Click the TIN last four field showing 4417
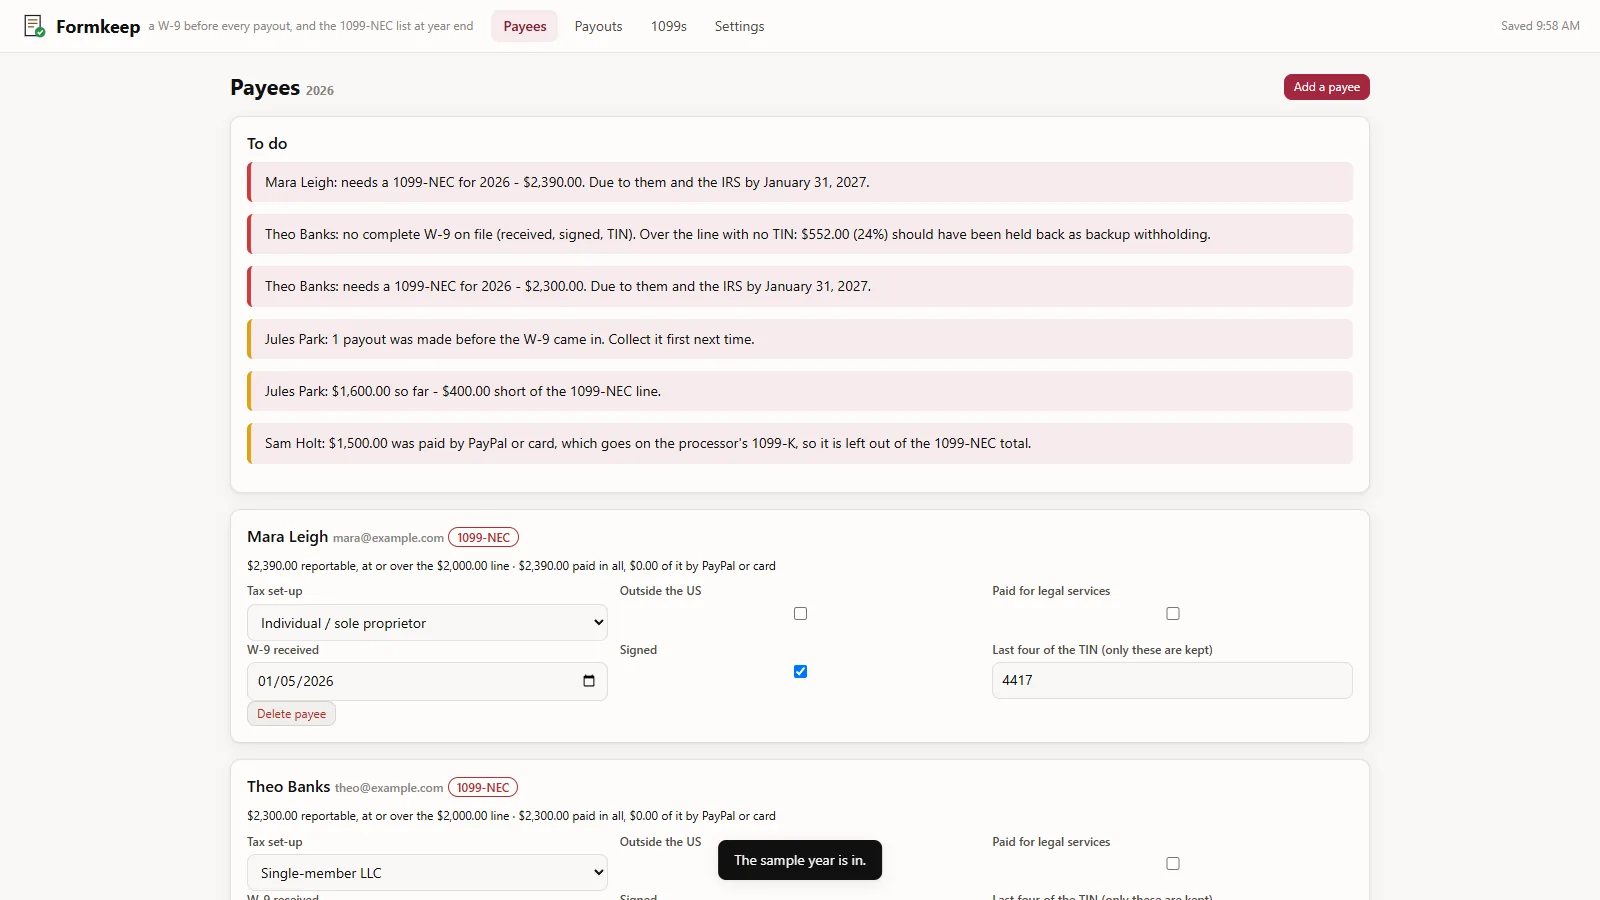Viewport: 1600px width, 900px height. [x=1172, y=680]
